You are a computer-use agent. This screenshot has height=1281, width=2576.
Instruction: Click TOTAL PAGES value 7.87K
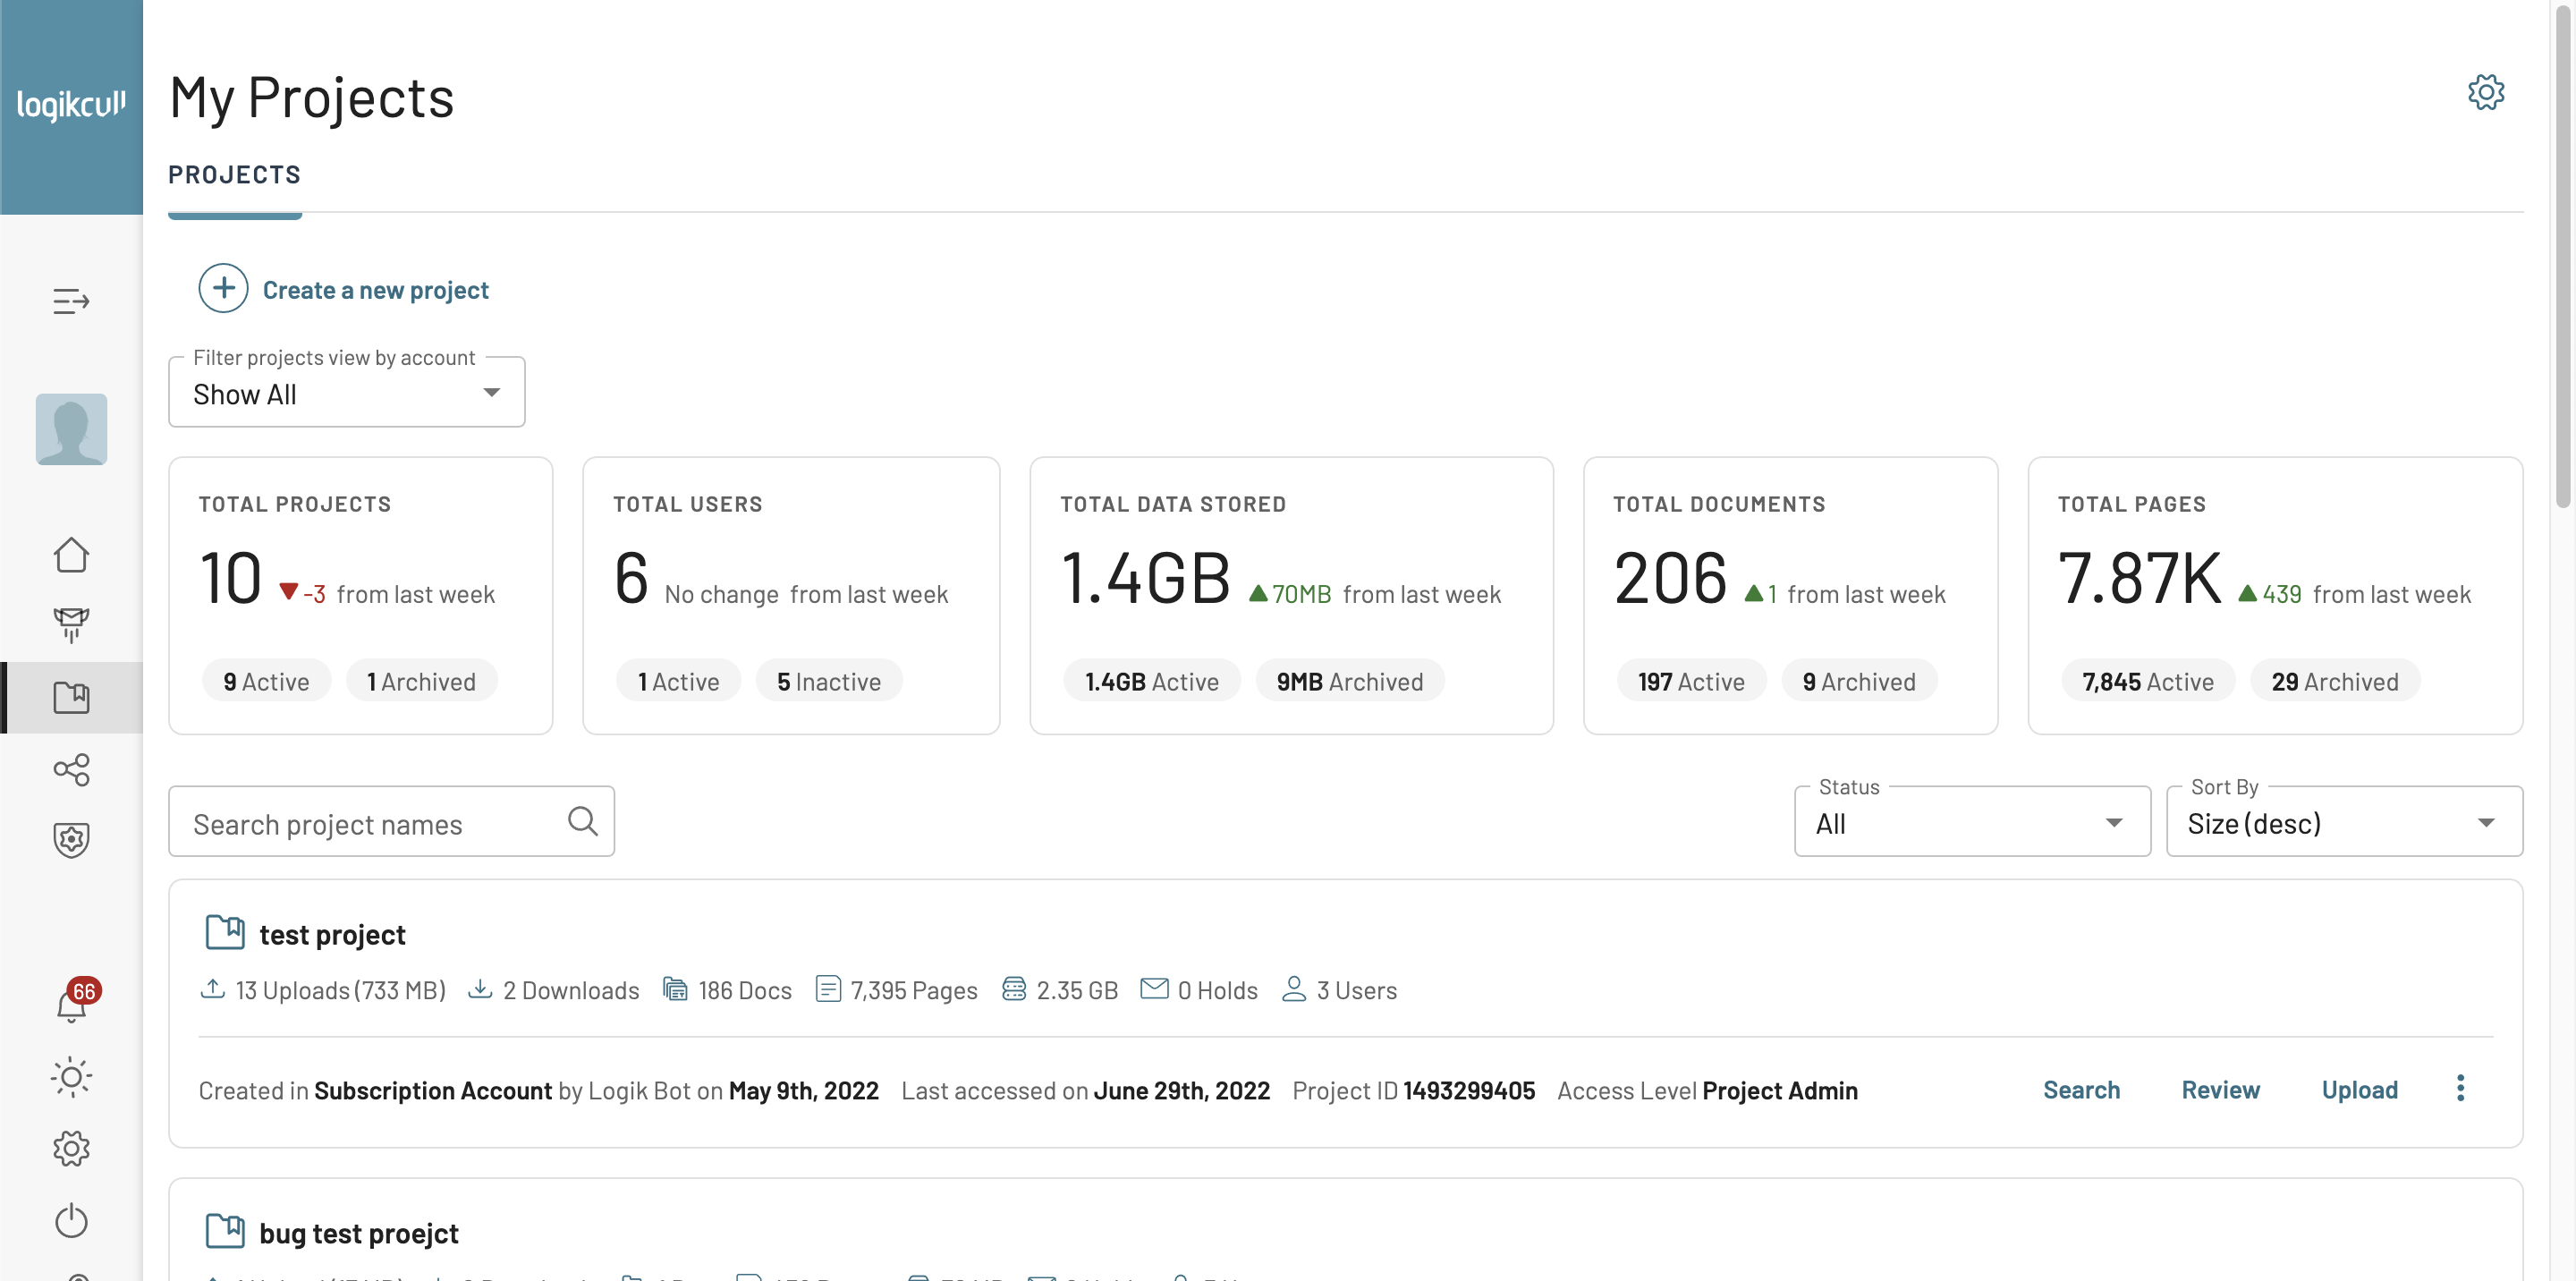pos(2139,578)
